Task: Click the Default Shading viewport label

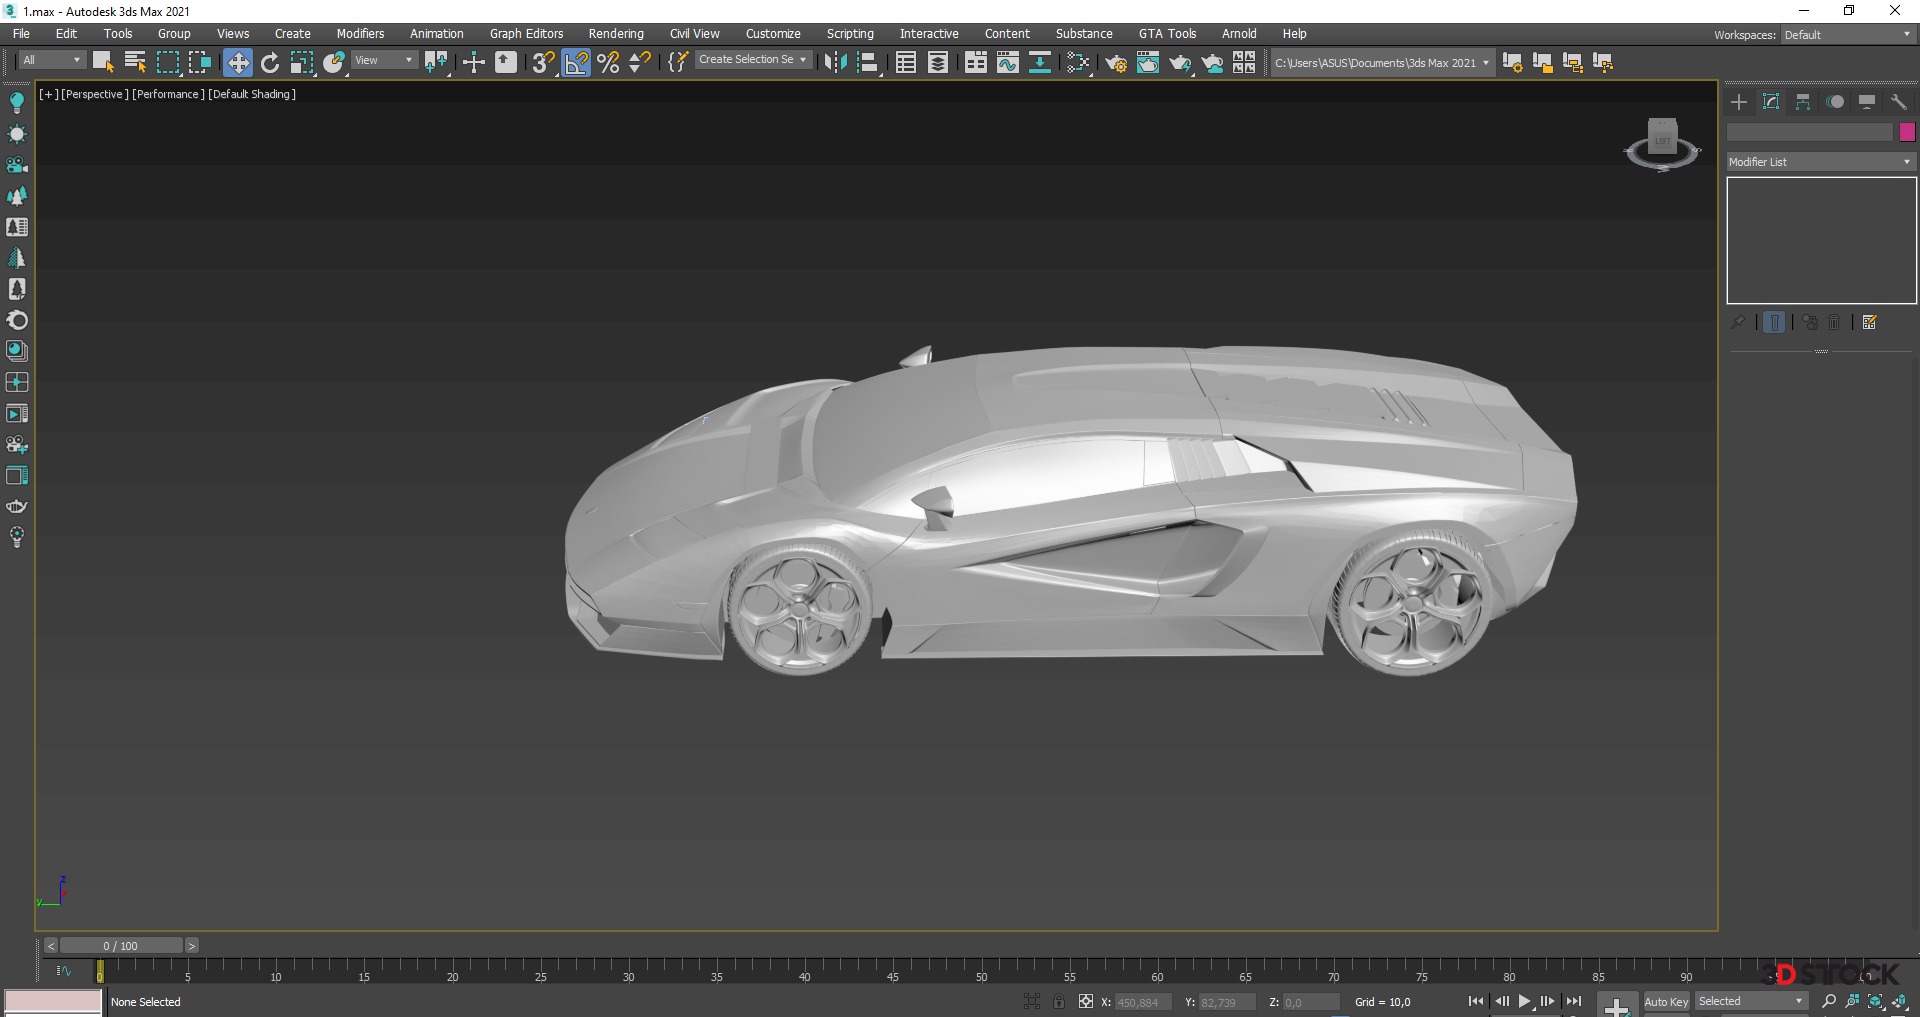Action: click(252, 94)
